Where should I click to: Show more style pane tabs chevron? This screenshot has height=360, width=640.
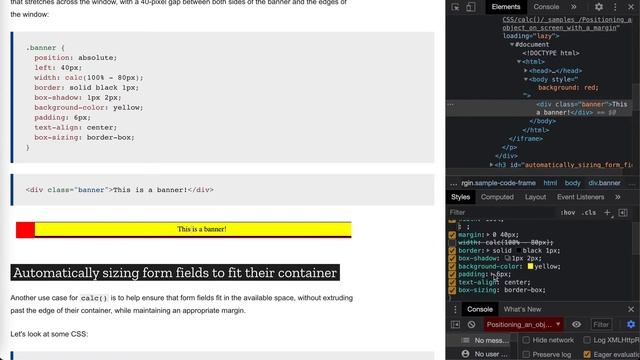[618, 197]
